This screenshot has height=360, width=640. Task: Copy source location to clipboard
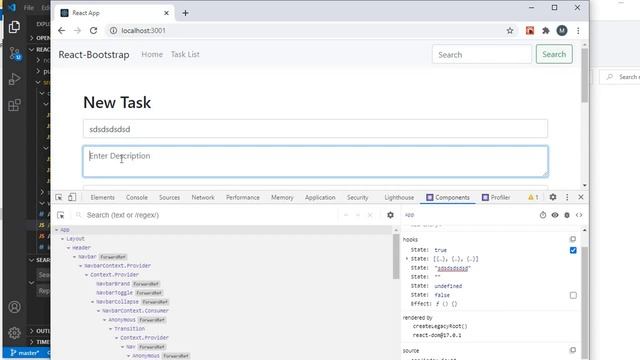tap(573, 350)
